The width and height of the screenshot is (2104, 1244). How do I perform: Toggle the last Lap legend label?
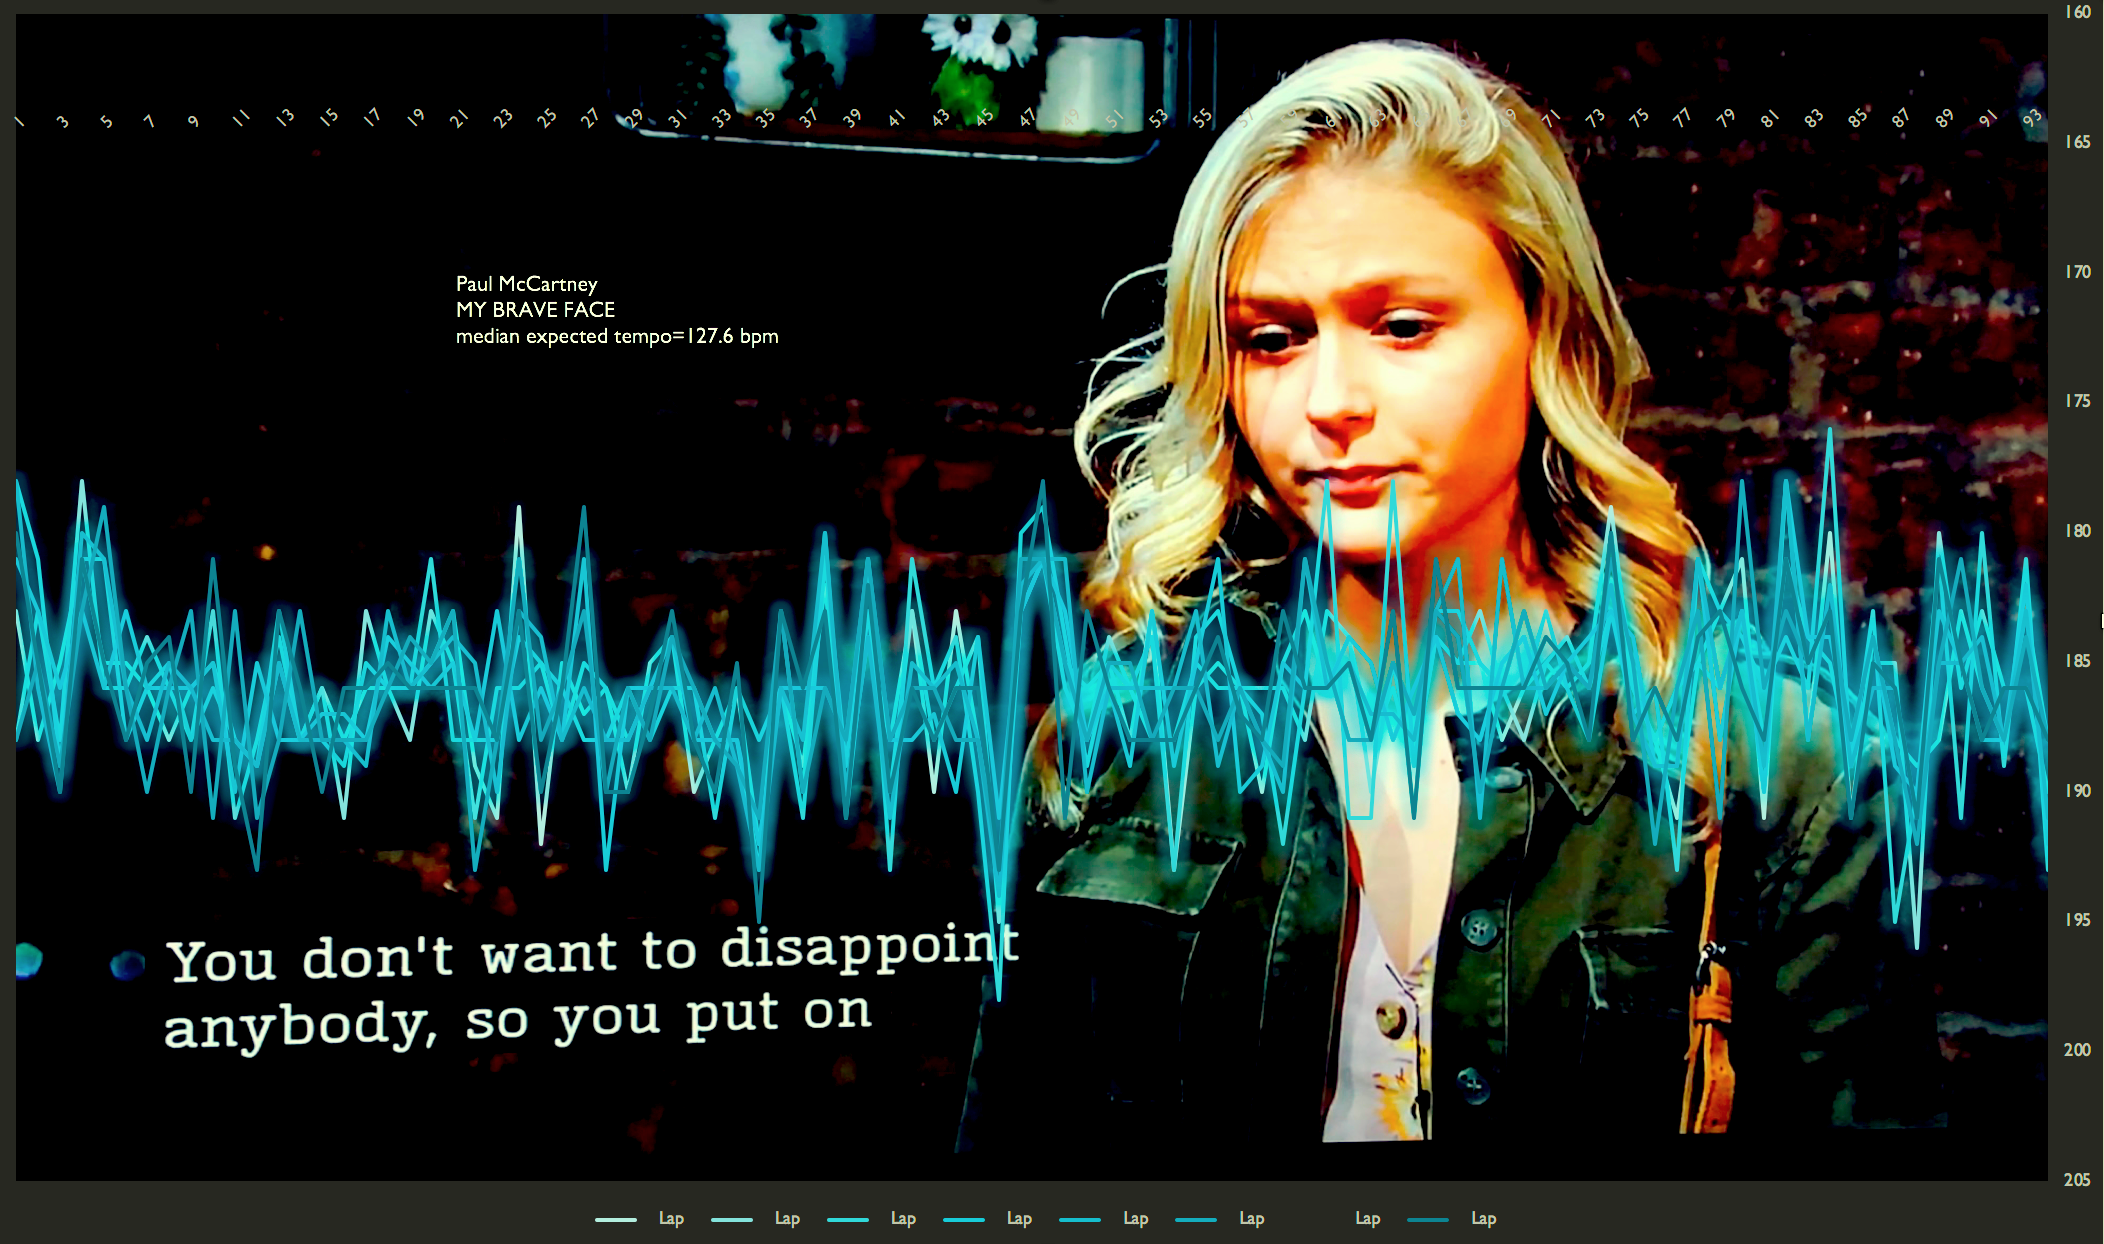tap(1483, 1218)
